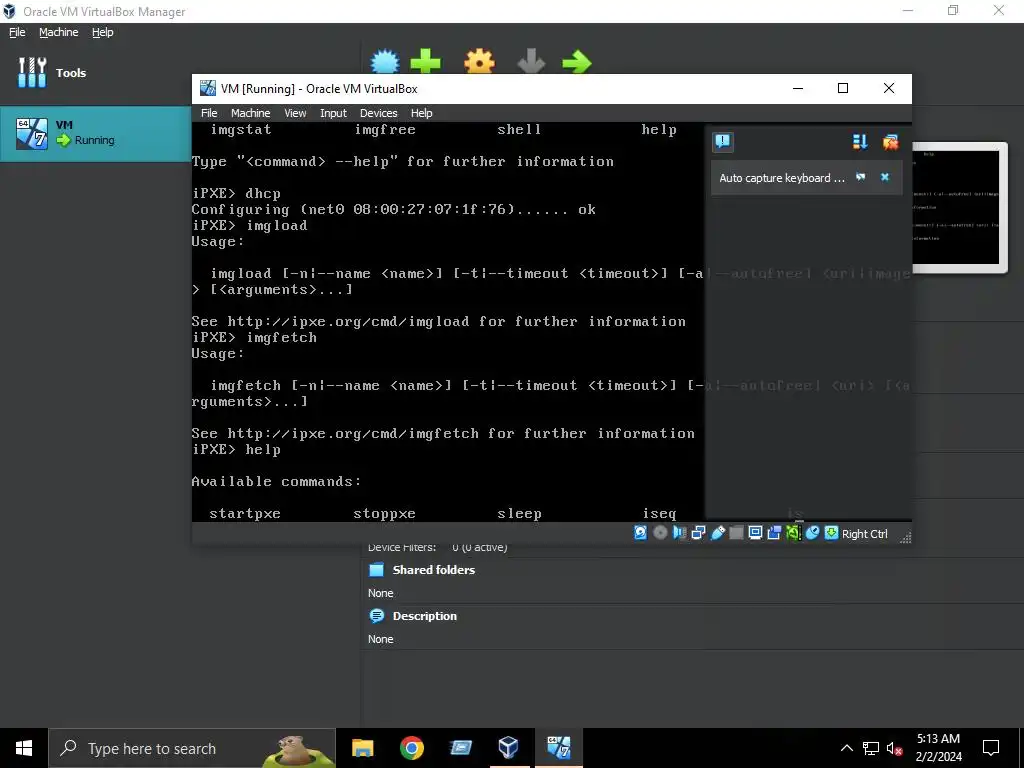
Task: Click the Show green arrow icon
Action: pyautogui.click(x=577, y=62)
